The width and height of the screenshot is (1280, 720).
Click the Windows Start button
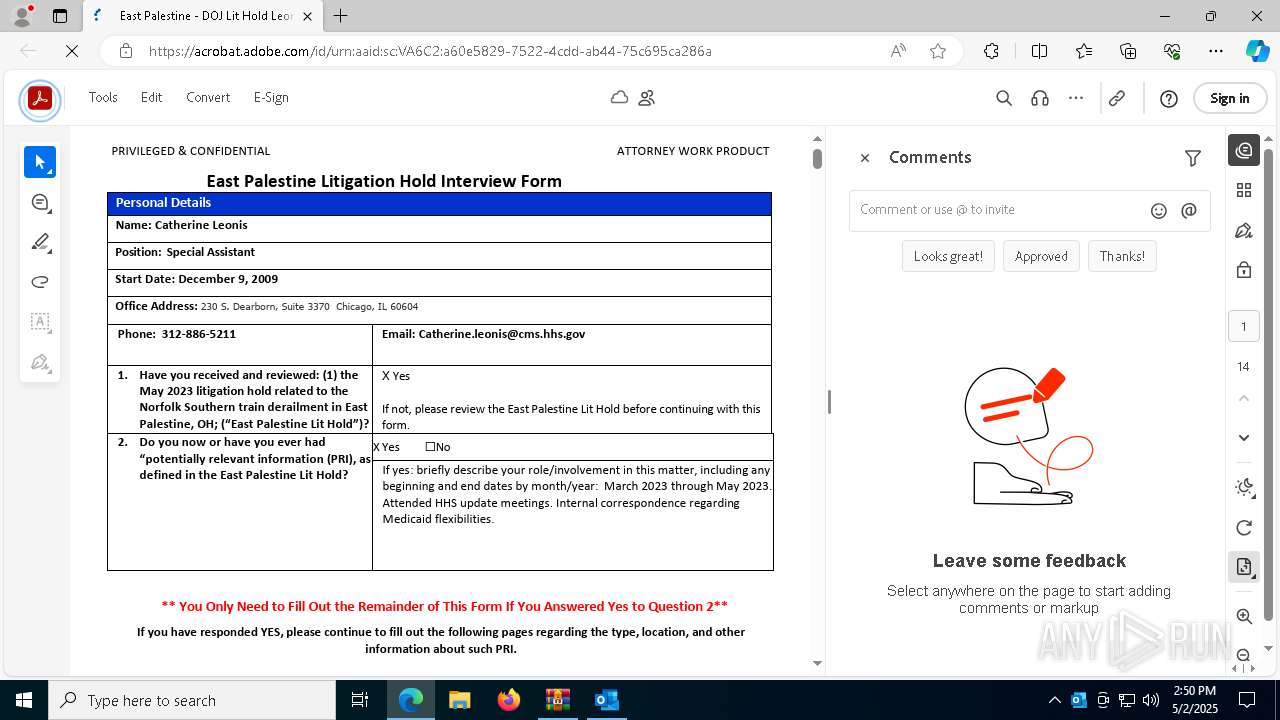24,700
